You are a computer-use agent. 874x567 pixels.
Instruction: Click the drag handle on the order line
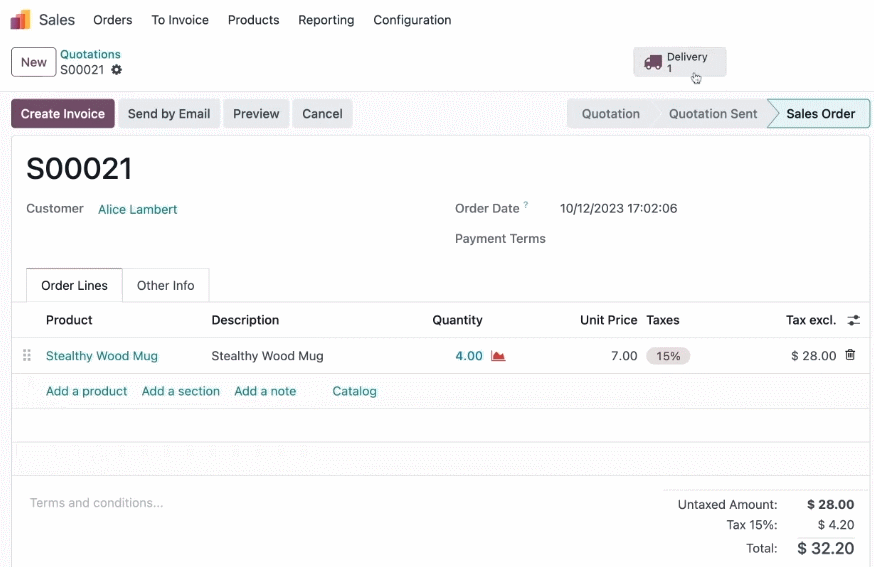tap(27, 355)
